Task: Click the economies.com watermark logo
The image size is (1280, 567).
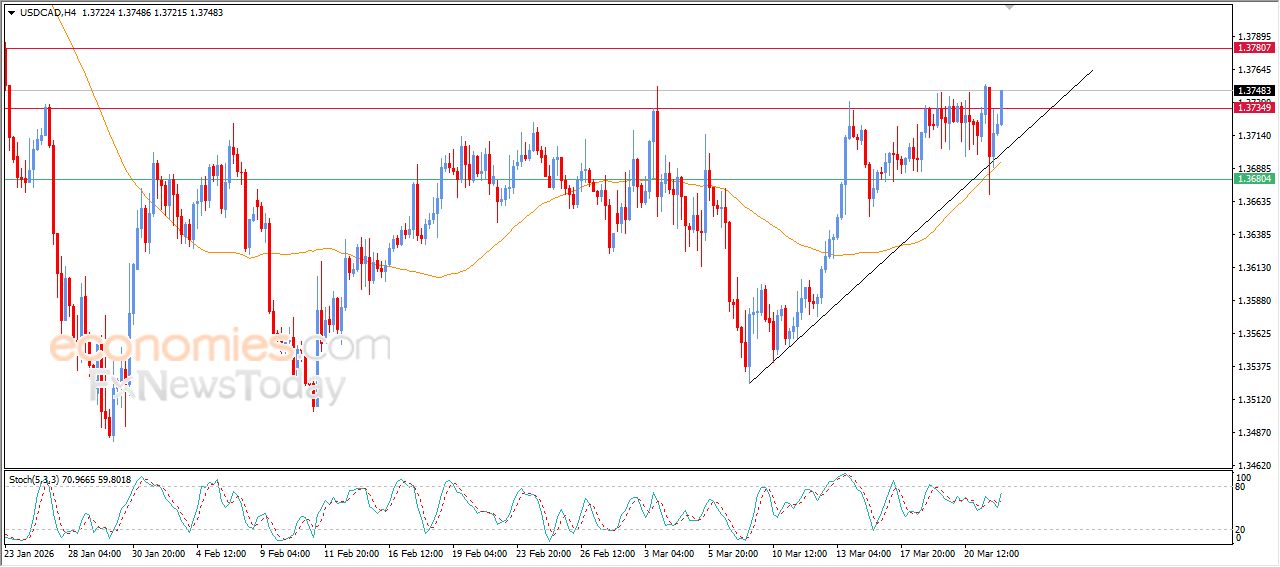Action: tap(219, 347)
